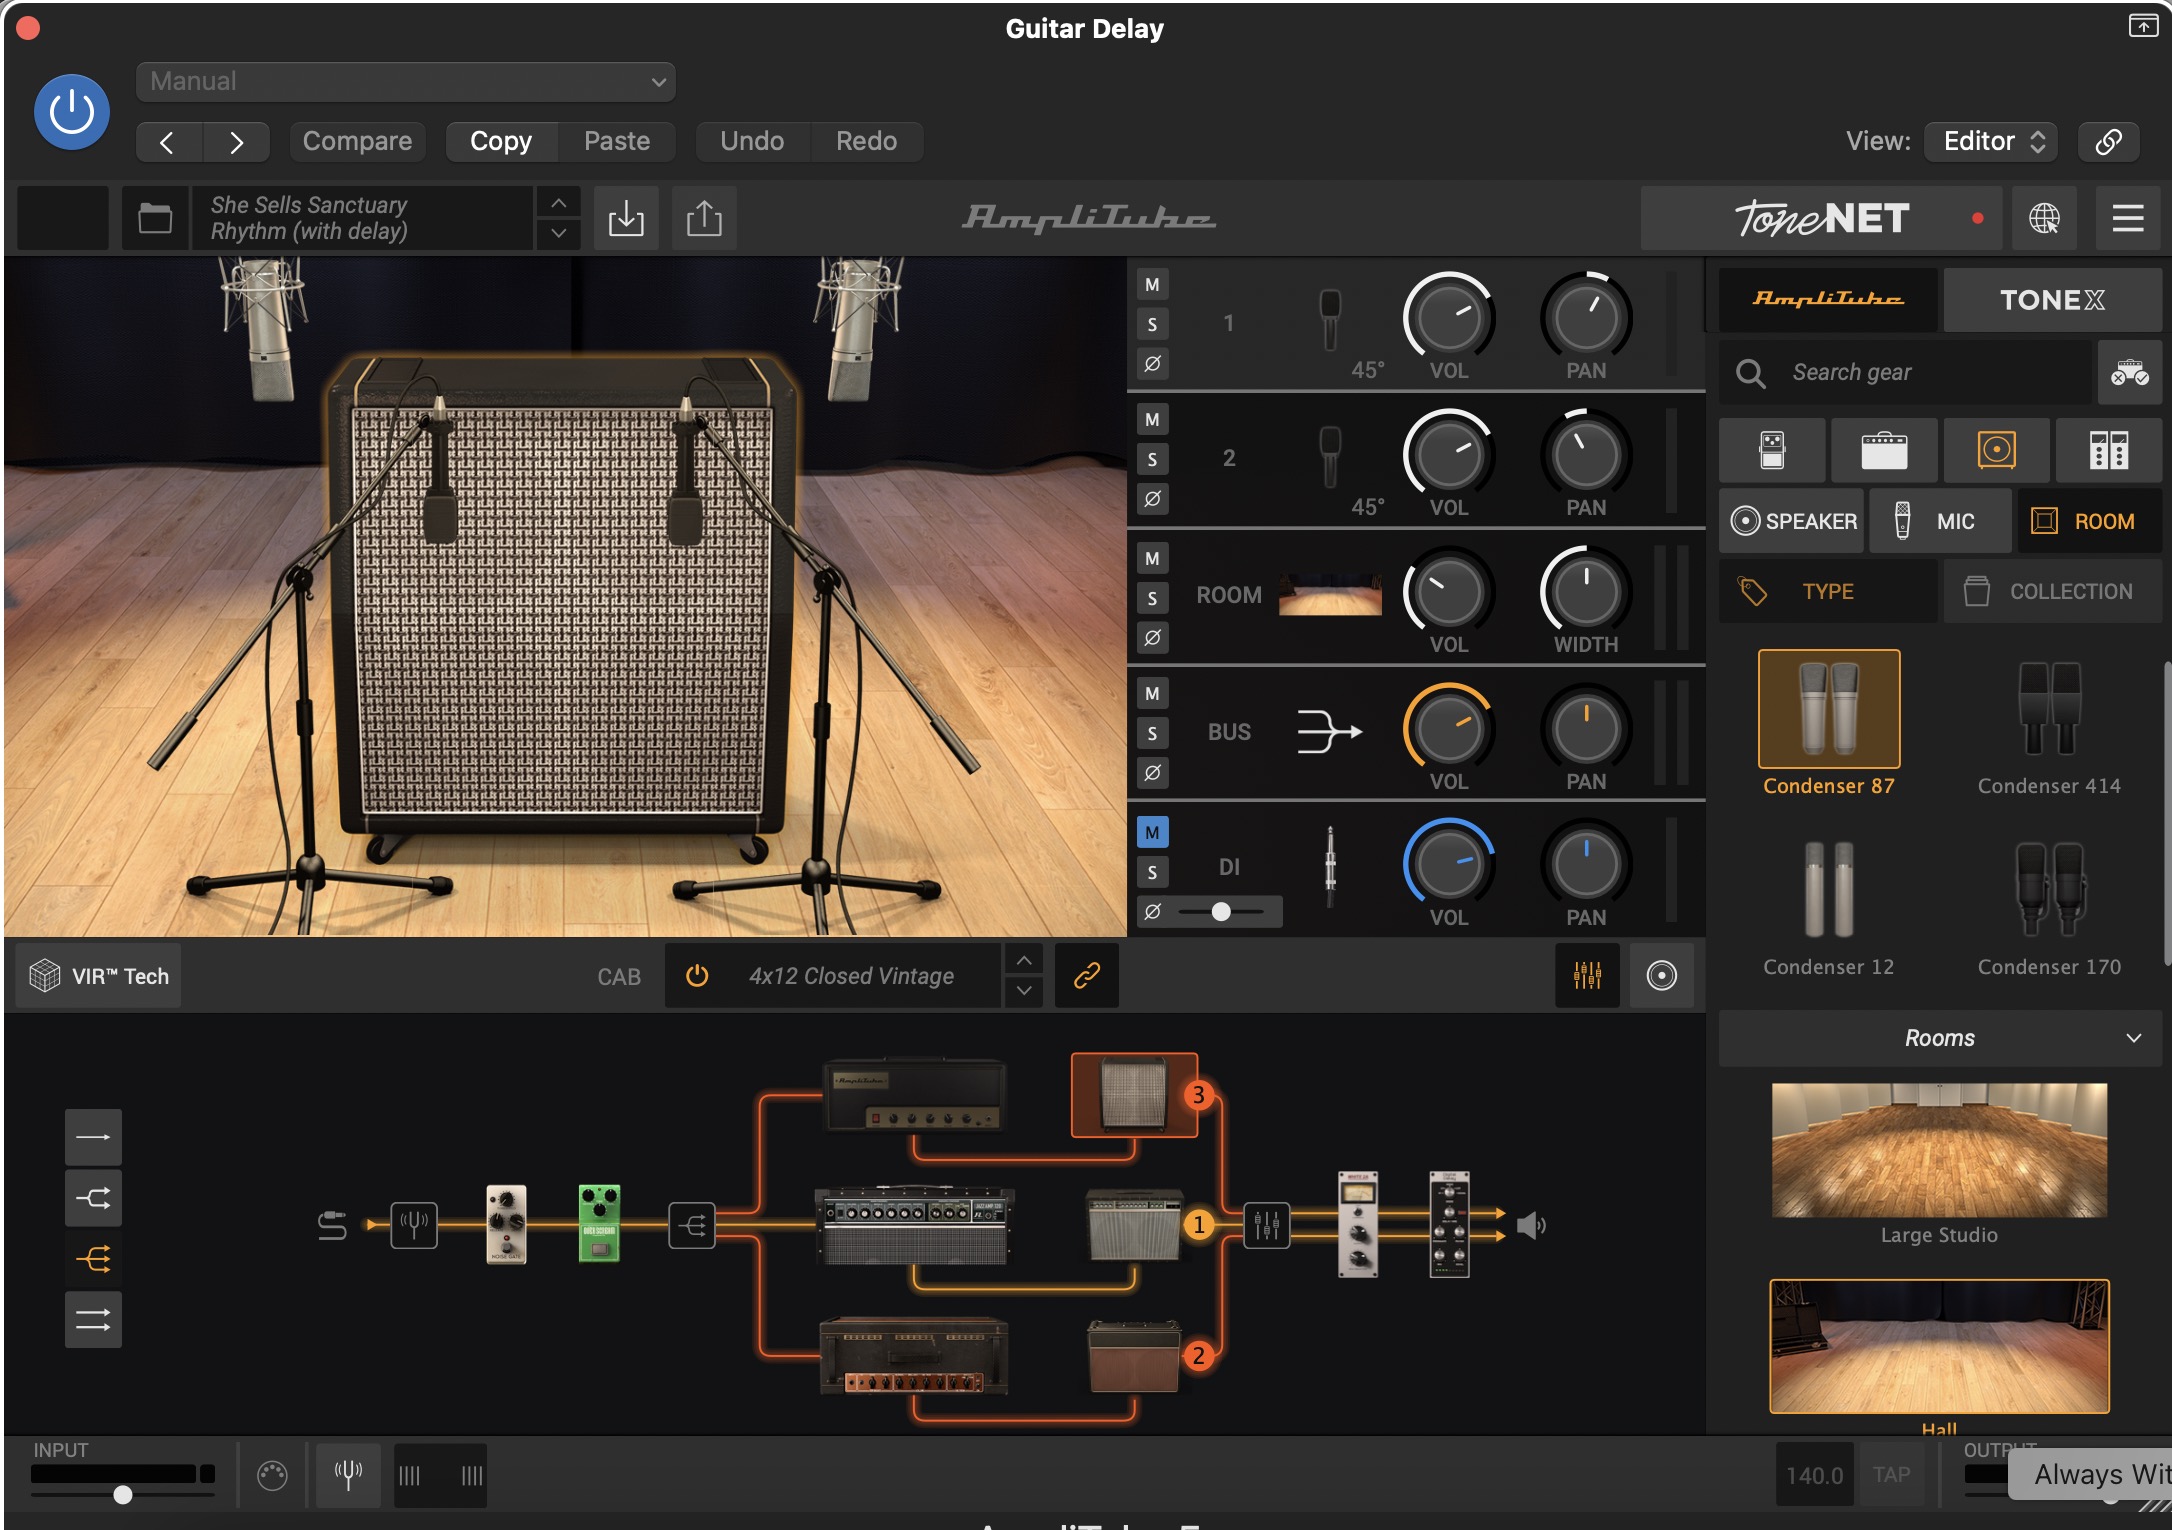2172x1530 pixels.
Task: Select the two-way split routing icon
Action: click(93, 1197)
